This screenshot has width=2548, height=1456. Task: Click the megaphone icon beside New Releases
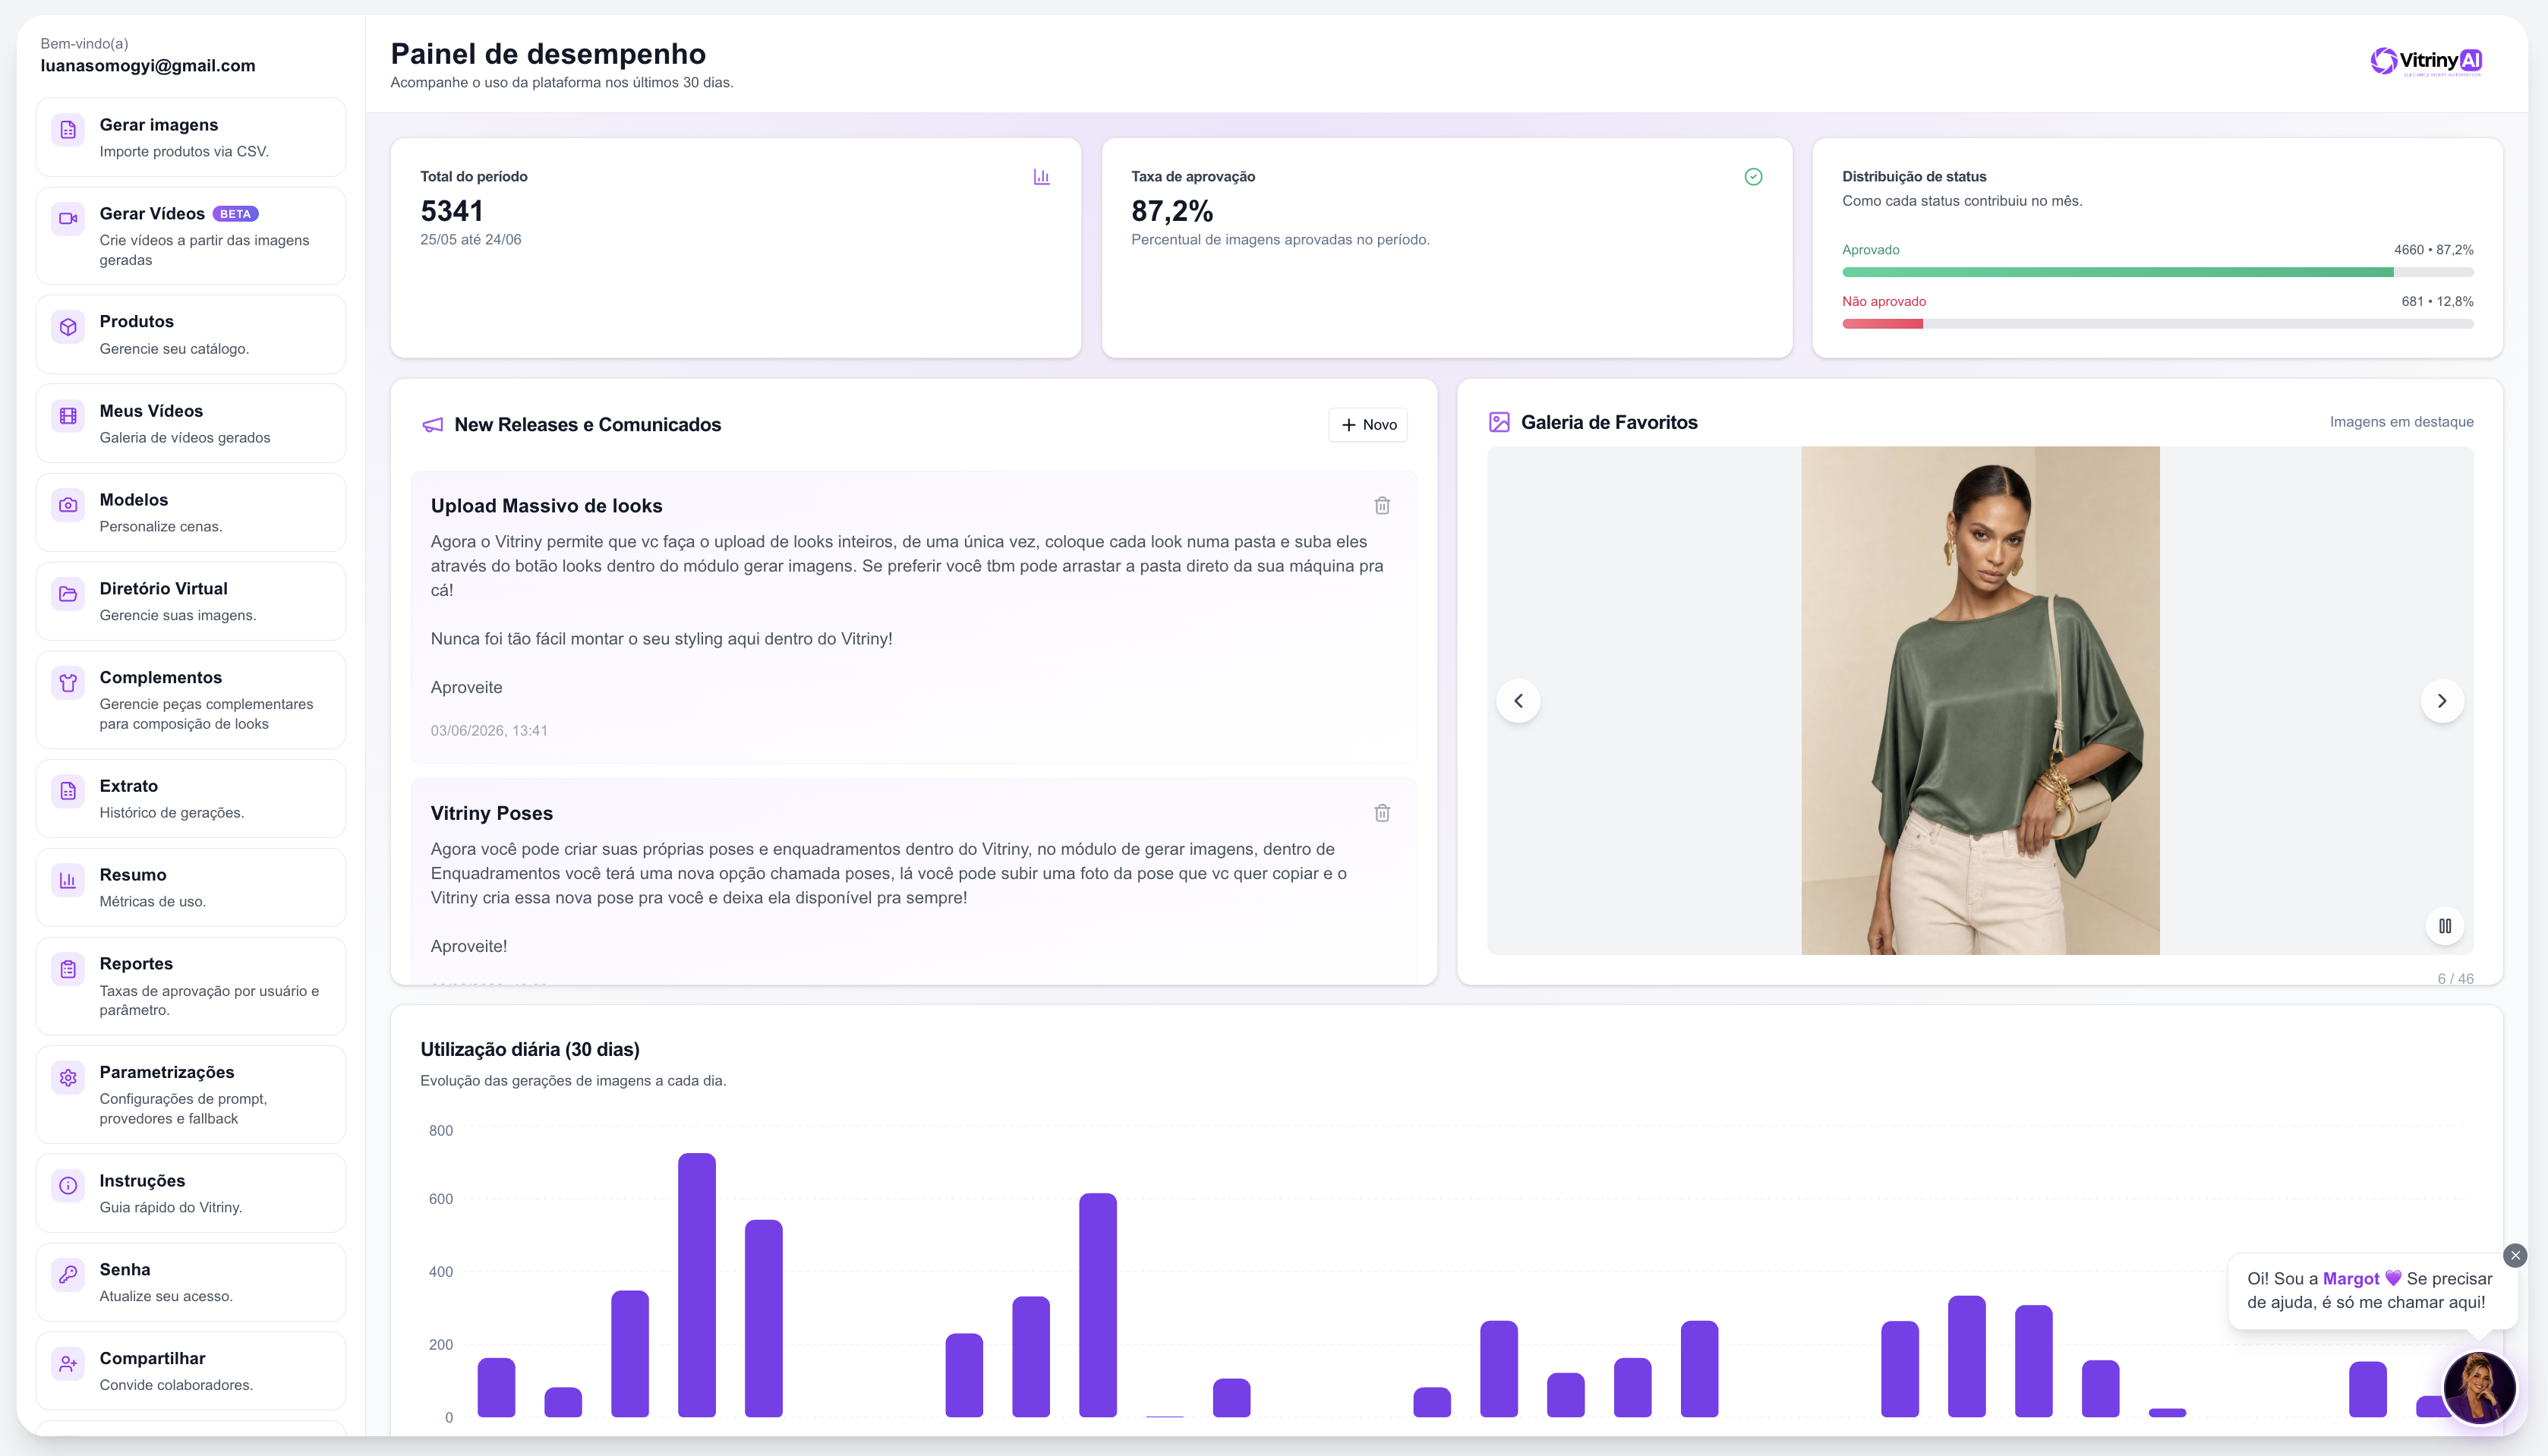(432, 425)
